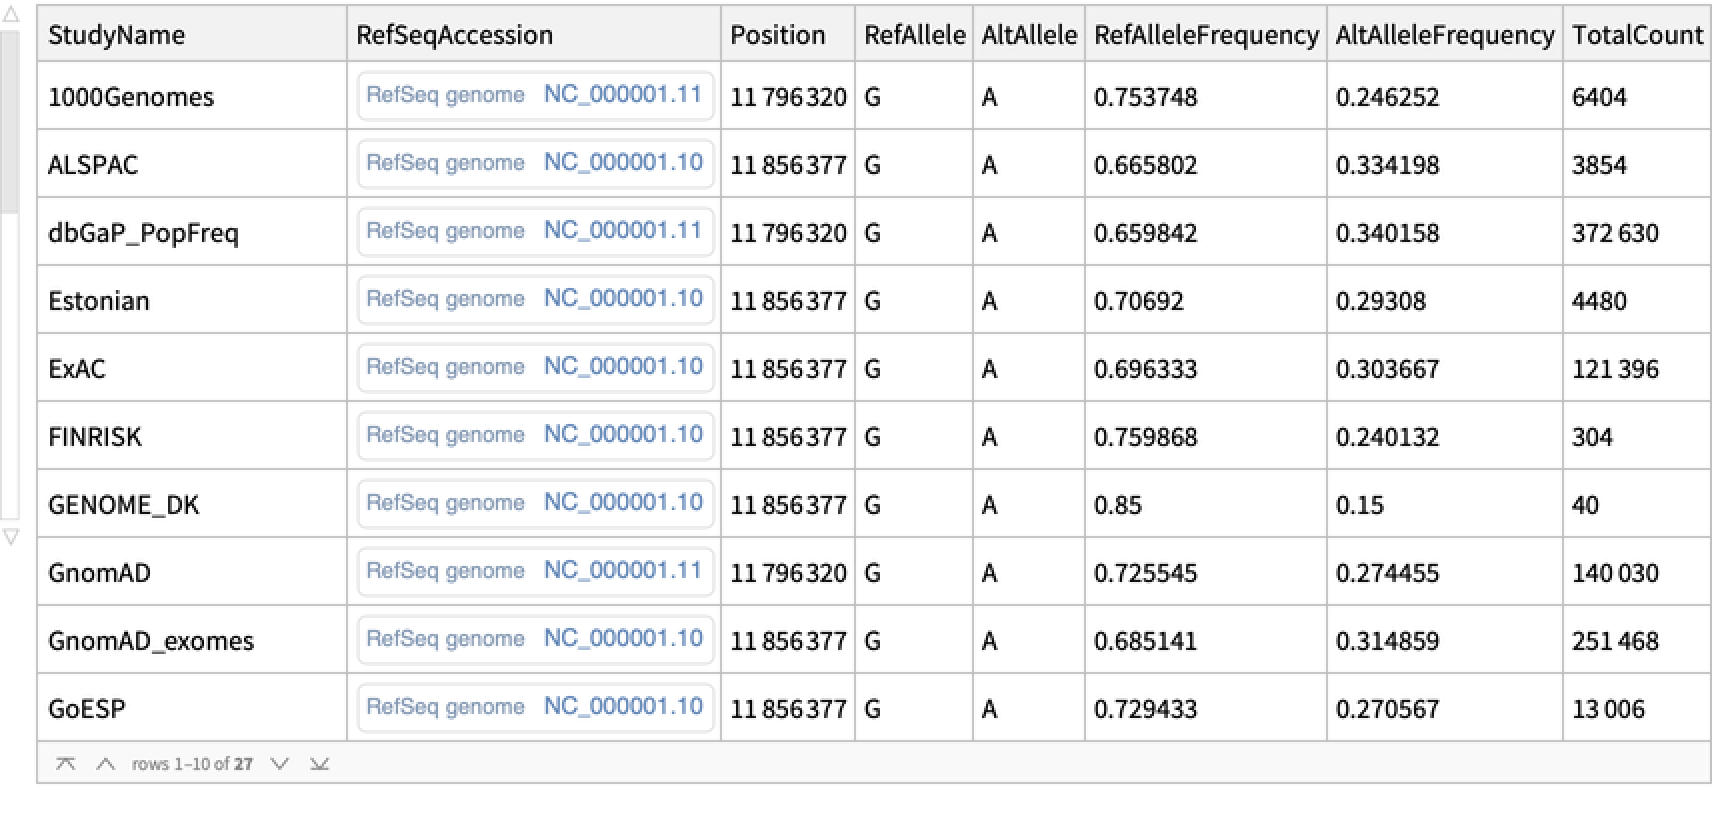This screenshot has height=820, width=1712.
Task: Click the vertical scrollbar thumb on the left
Action: tap(9, 120)
